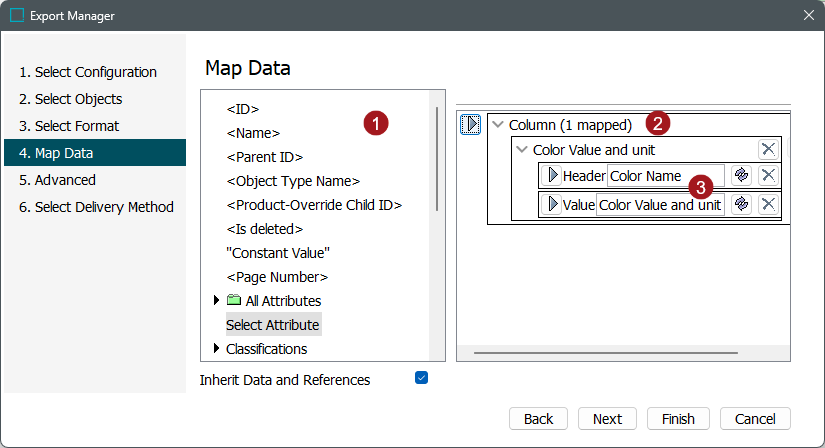The width and height of the screenshot is (825, 448).
Task: Click the Finish button
Action: tap(678, 419)
